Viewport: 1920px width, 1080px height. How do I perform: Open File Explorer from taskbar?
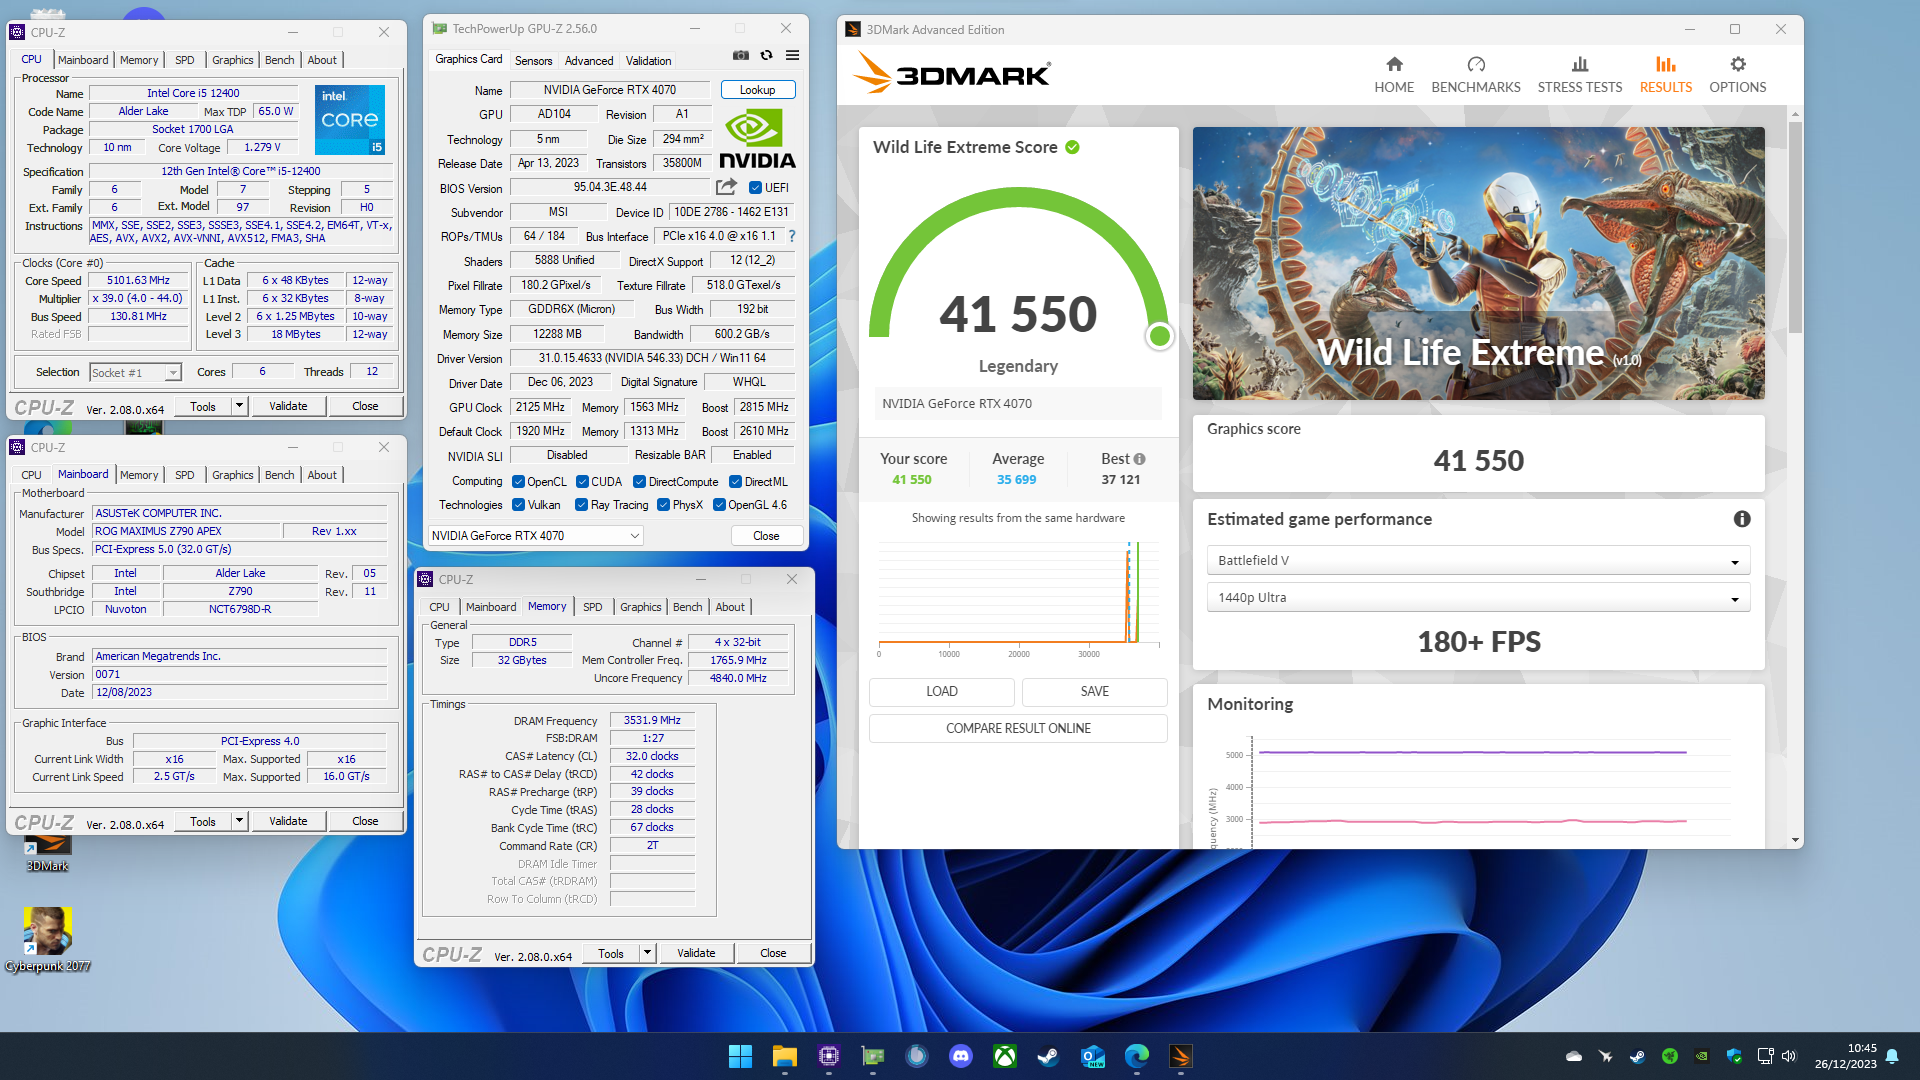[x=785, y=1056]
